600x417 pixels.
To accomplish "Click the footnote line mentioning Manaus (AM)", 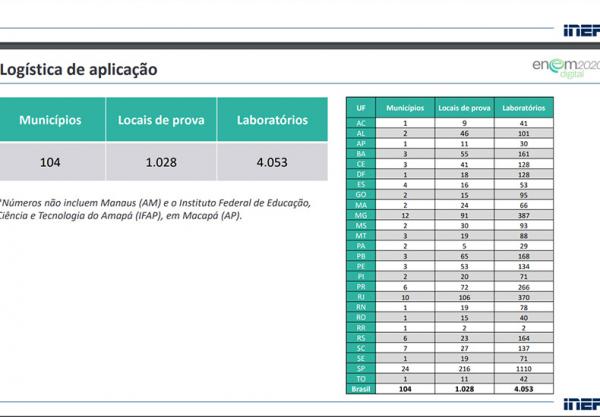I will coord(155,203).
